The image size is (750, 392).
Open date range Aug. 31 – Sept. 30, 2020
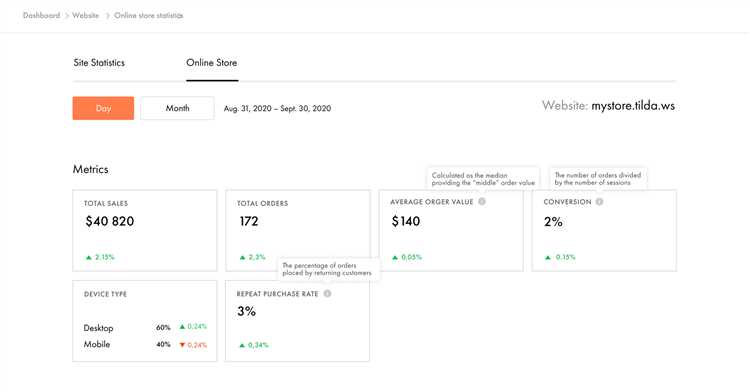(277, 109)
